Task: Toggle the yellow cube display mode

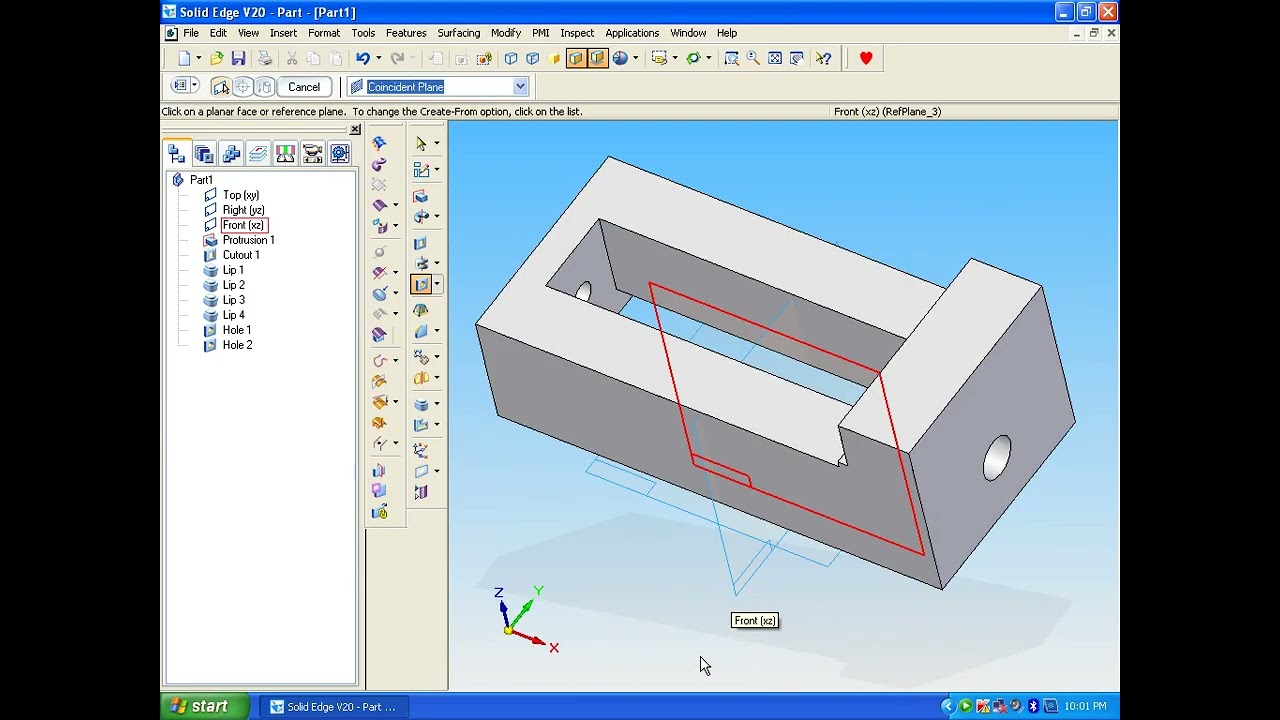Action: (554, 58)
